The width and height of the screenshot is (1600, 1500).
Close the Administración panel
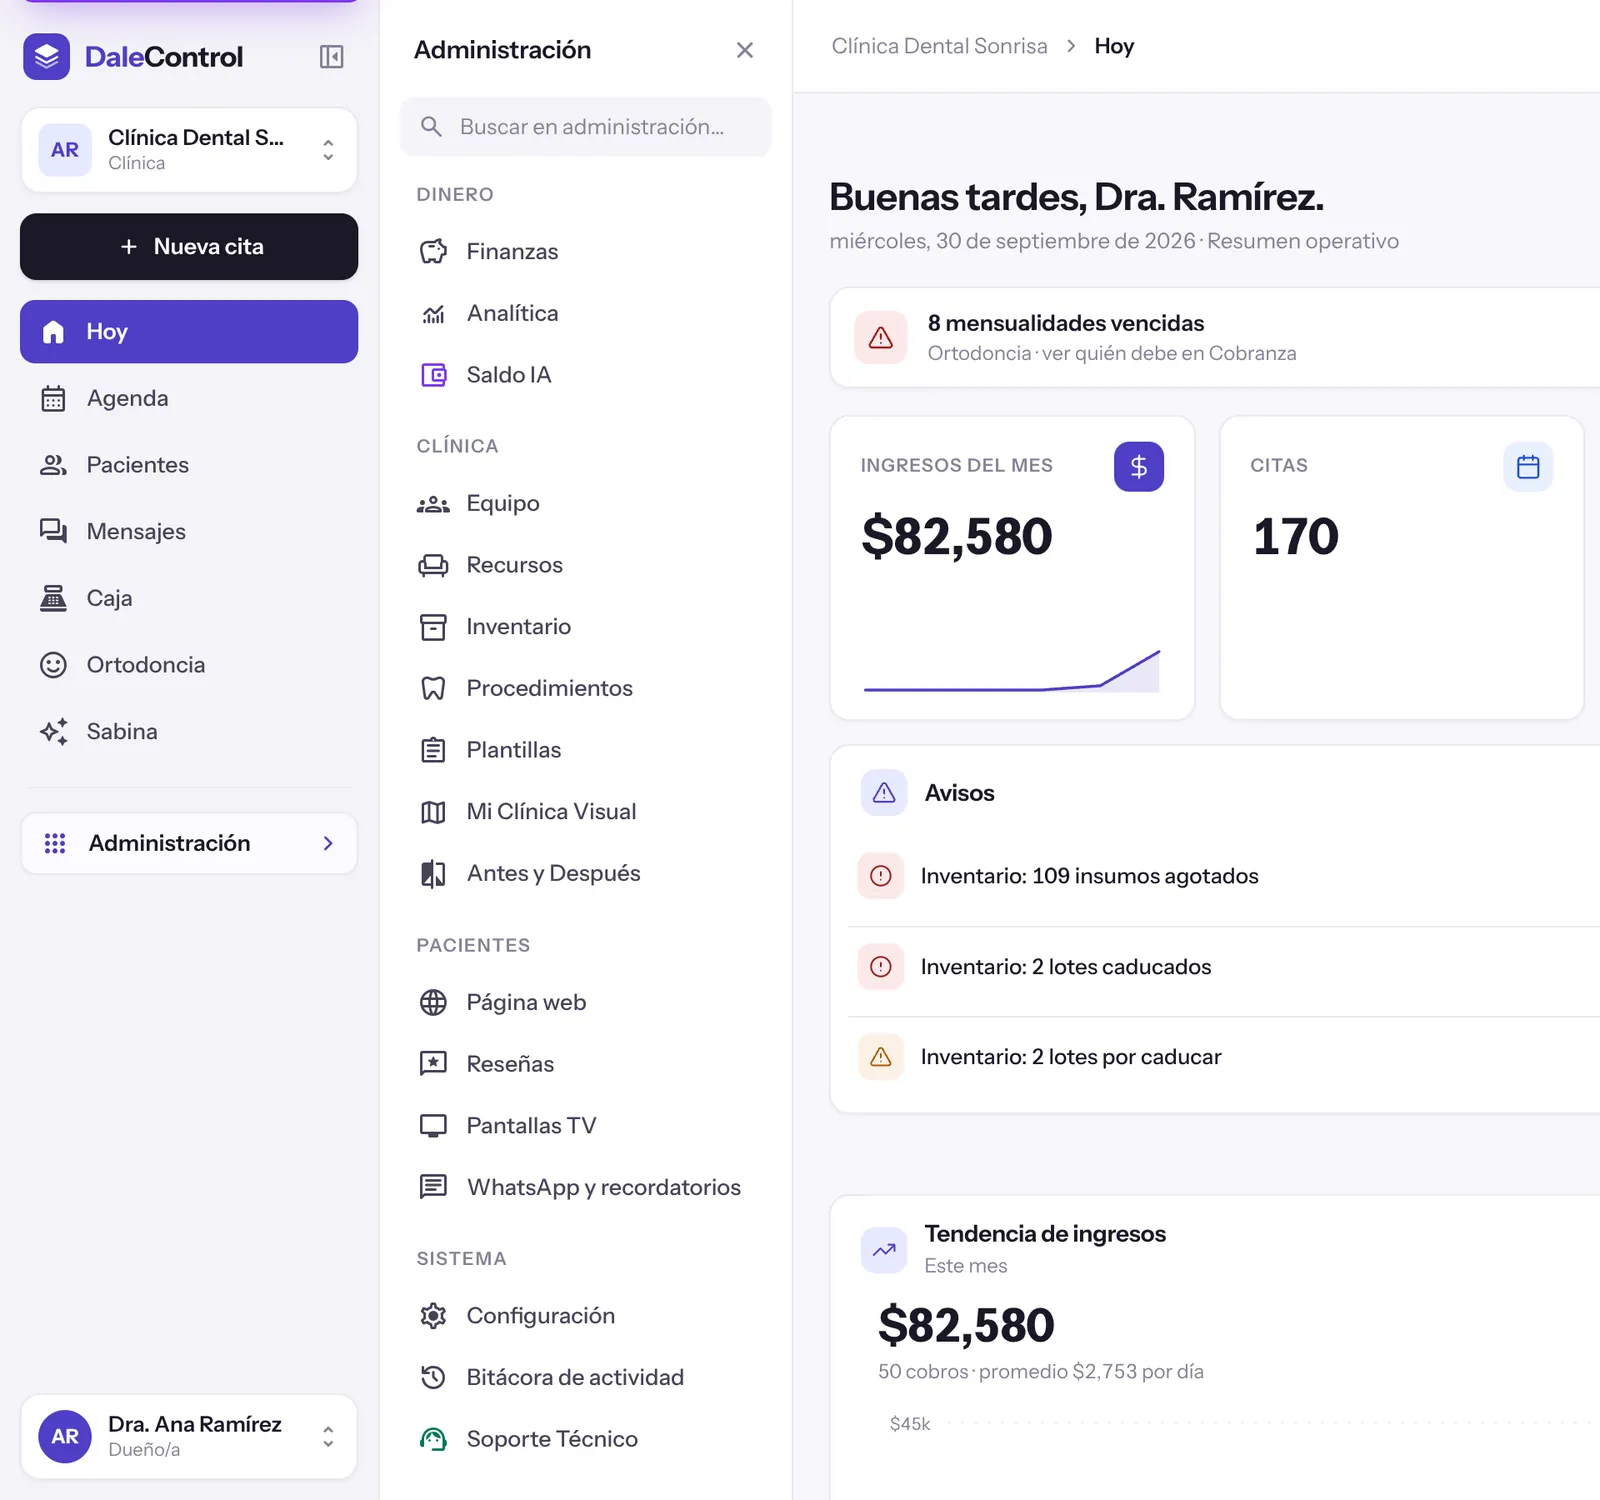pos(745,50)
